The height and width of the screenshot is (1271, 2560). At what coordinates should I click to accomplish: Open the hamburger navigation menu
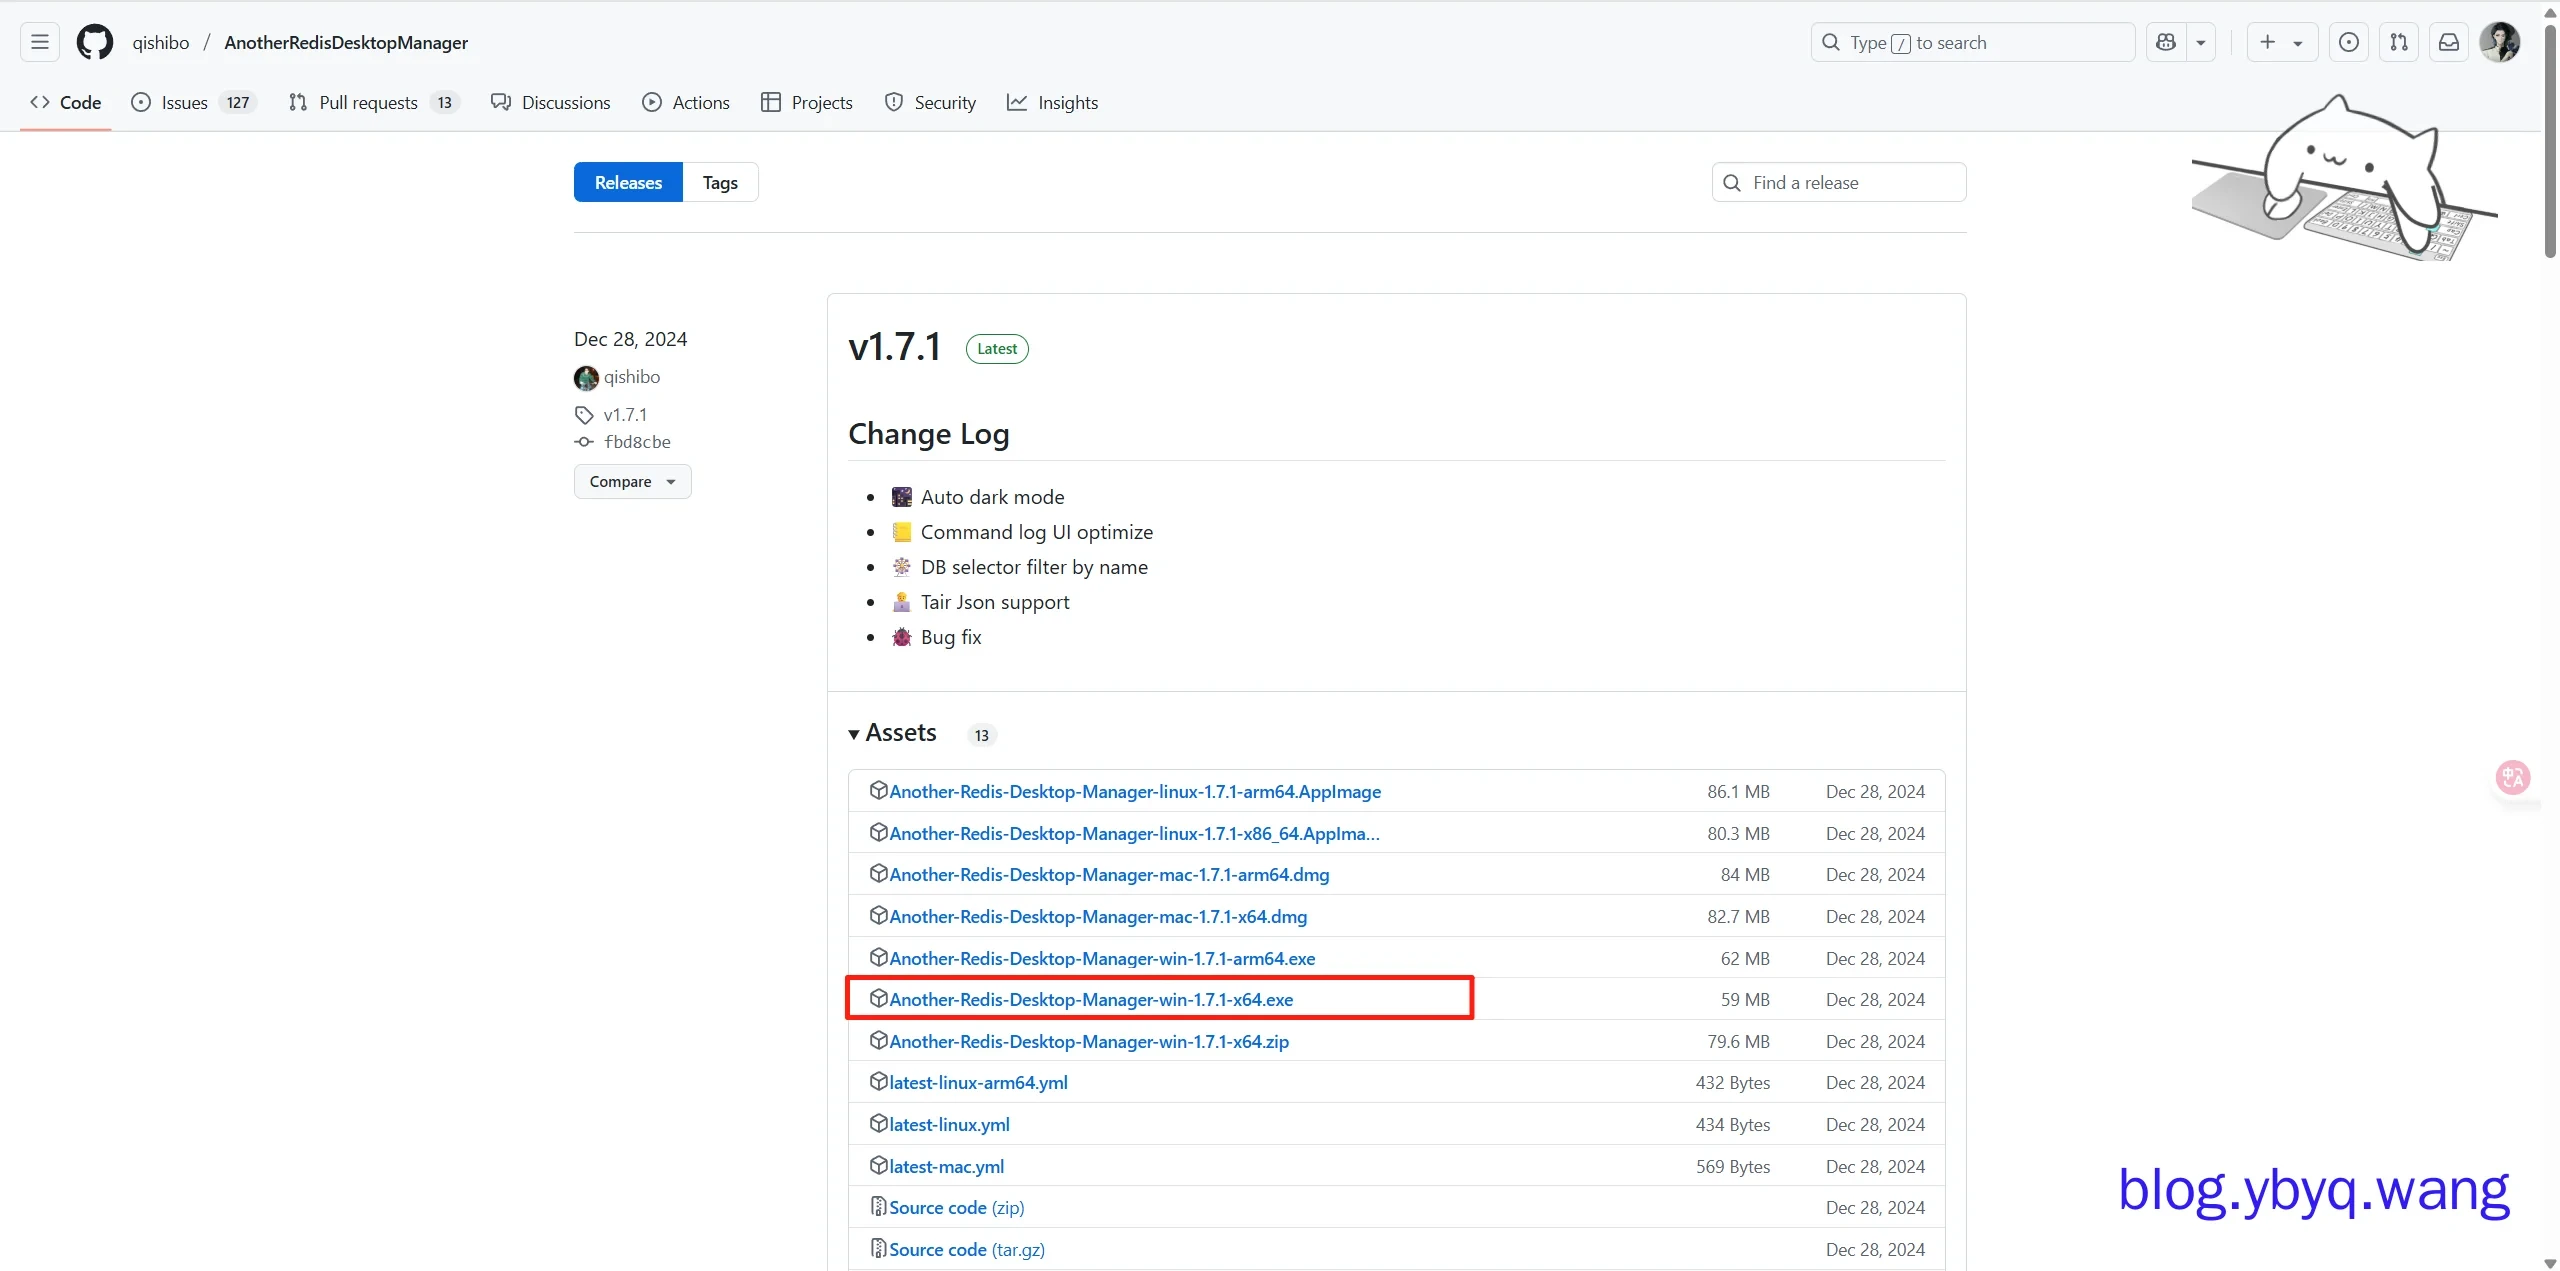(40, 42)
